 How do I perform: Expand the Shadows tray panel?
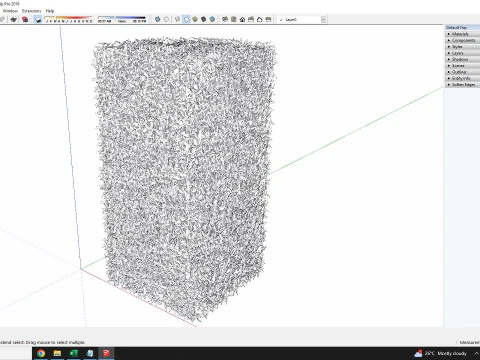(463, 59)
